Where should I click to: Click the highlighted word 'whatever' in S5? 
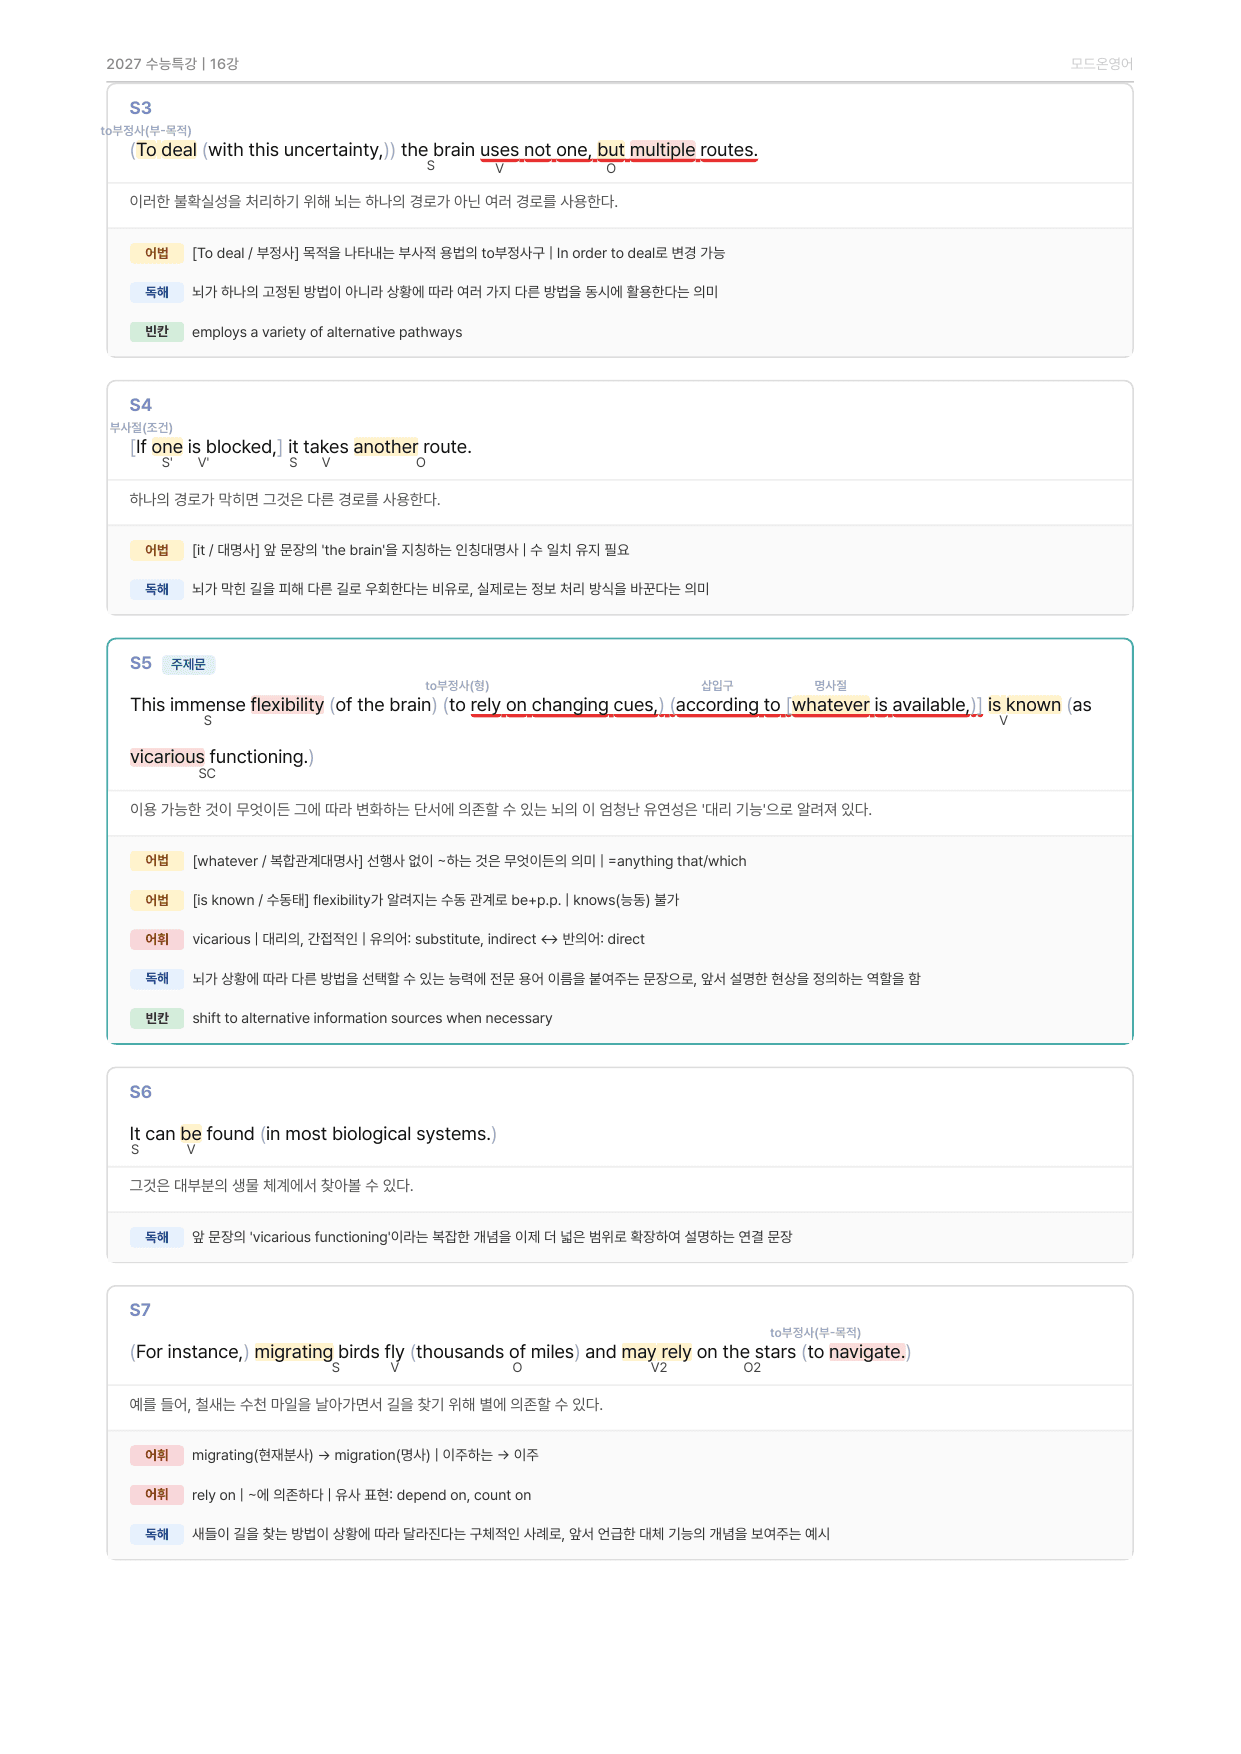point(831,705)
